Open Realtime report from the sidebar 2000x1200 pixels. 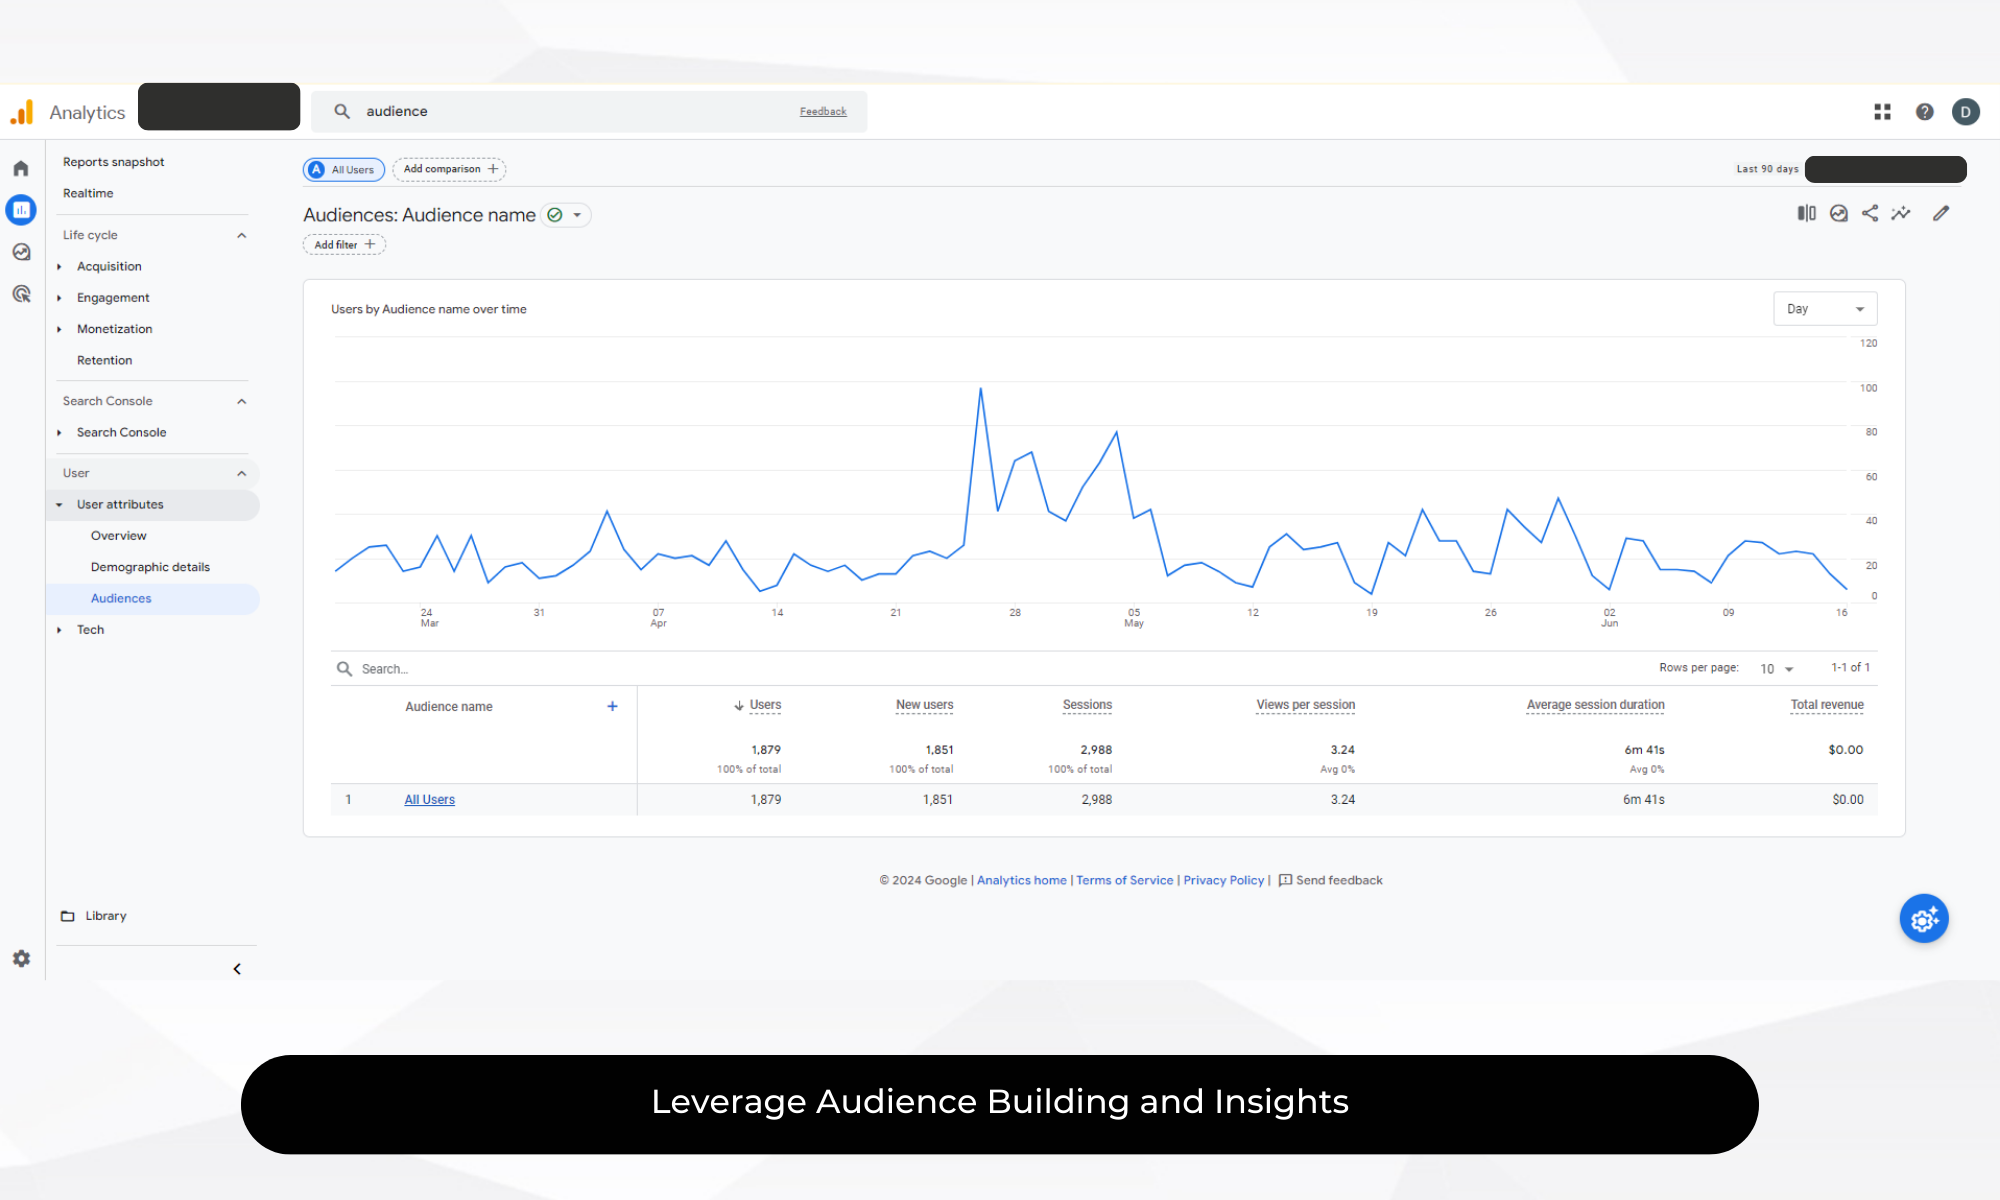coord(88,193)
